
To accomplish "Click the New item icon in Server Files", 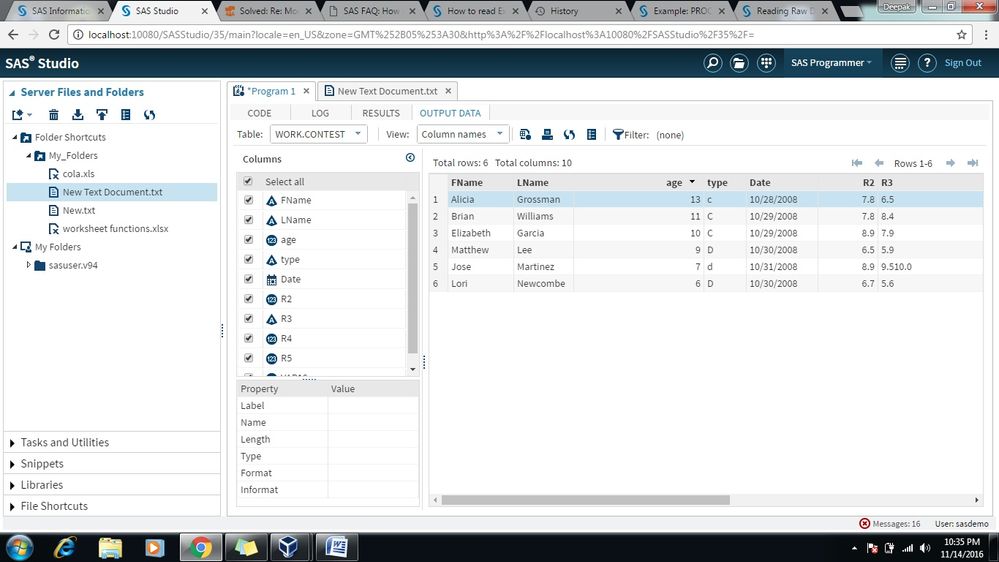I will (x=20, y=115).
